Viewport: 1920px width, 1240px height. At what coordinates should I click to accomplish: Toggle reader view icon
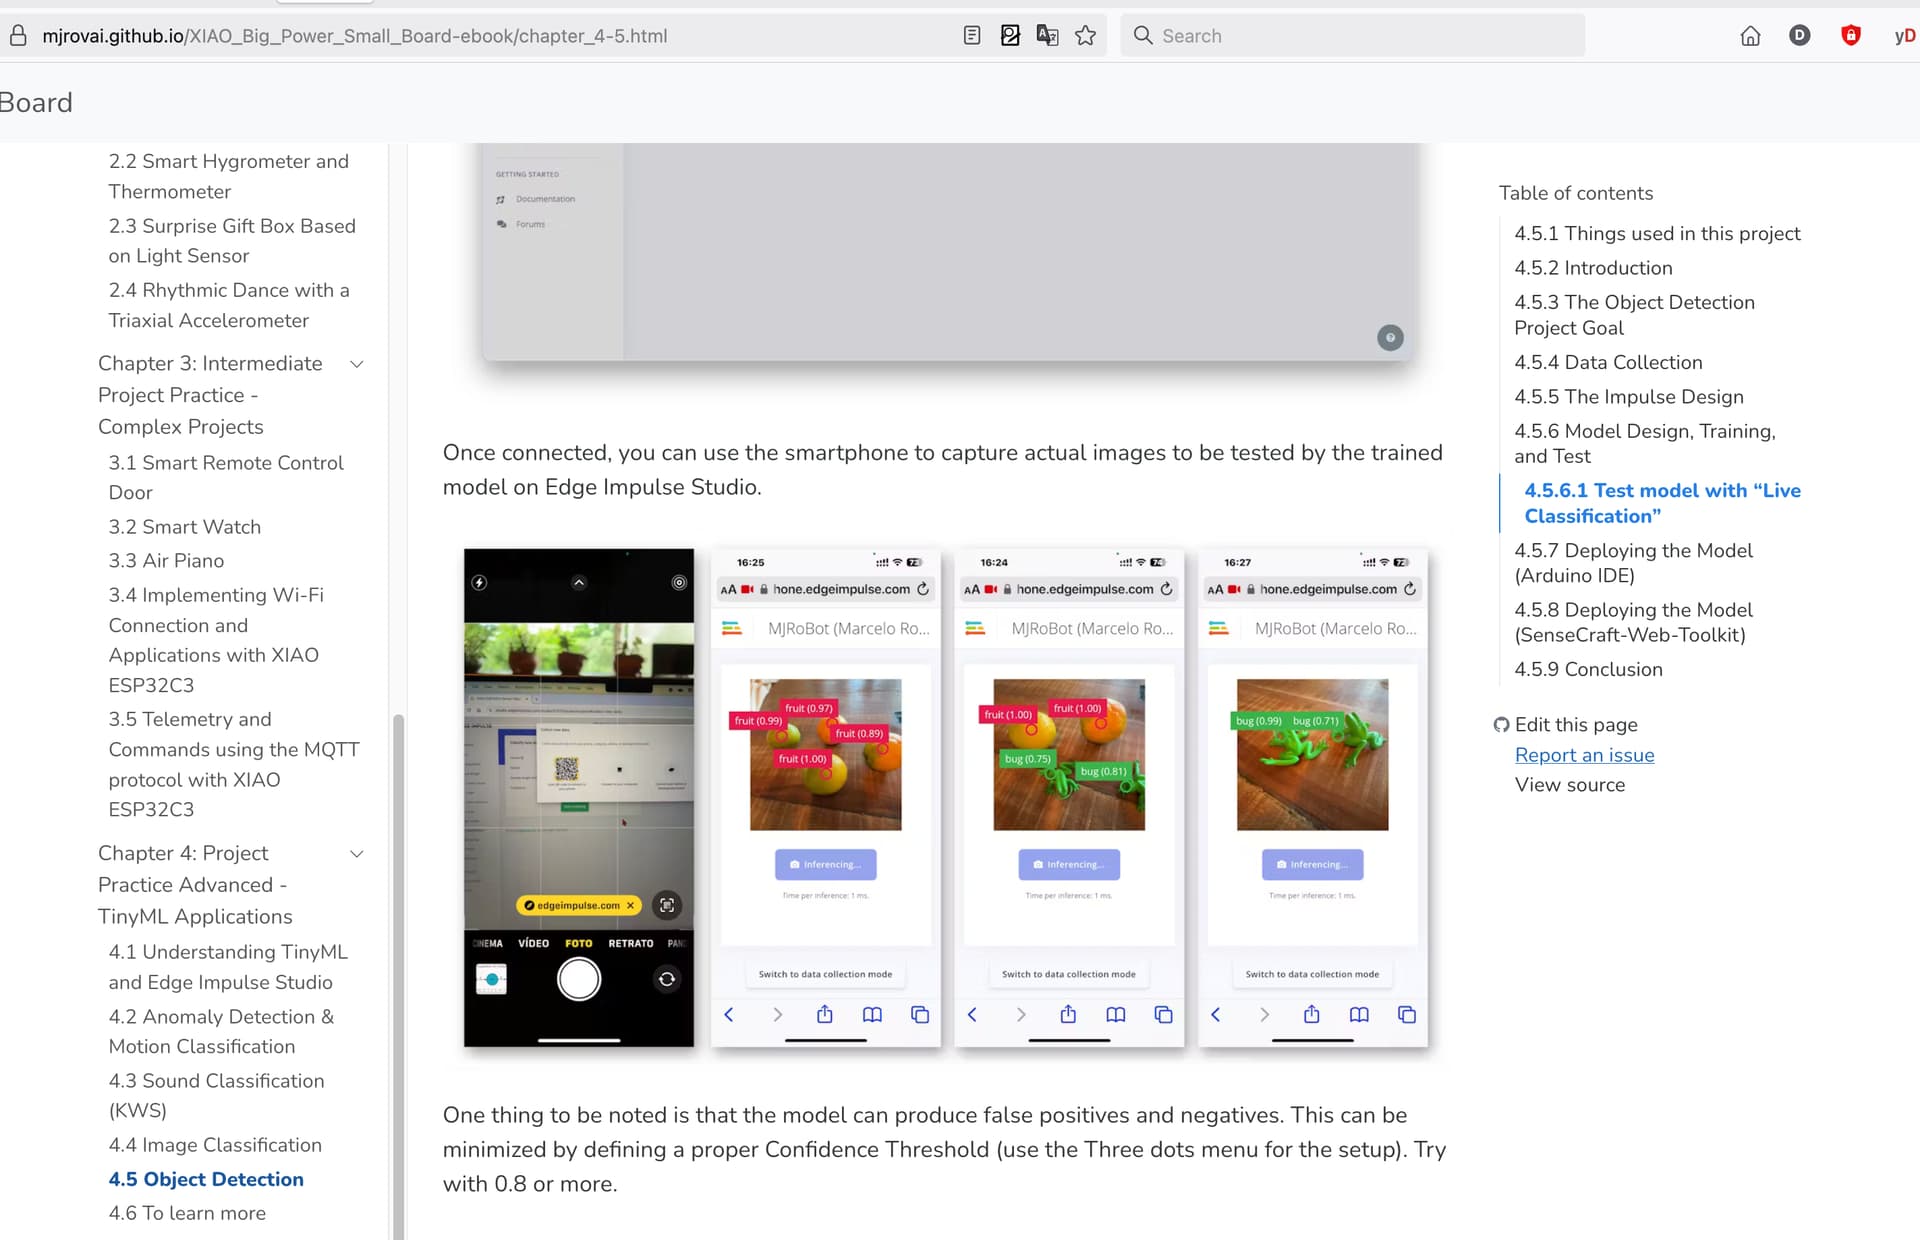pyautogui.click(x=971, y=36)
